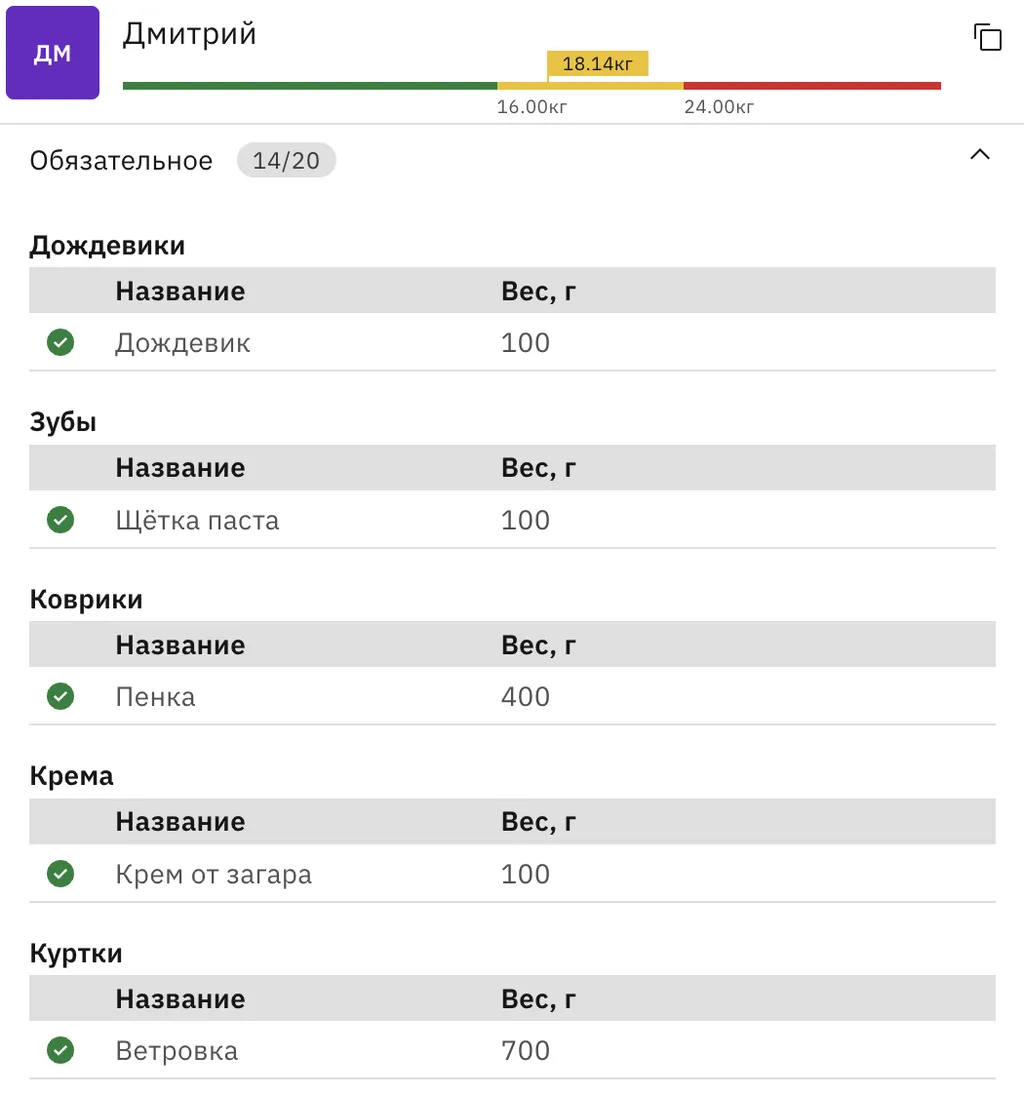1024x1094 pixels.
Task: Select the Щётка паста item name
Action: click(x=197, y=520)
